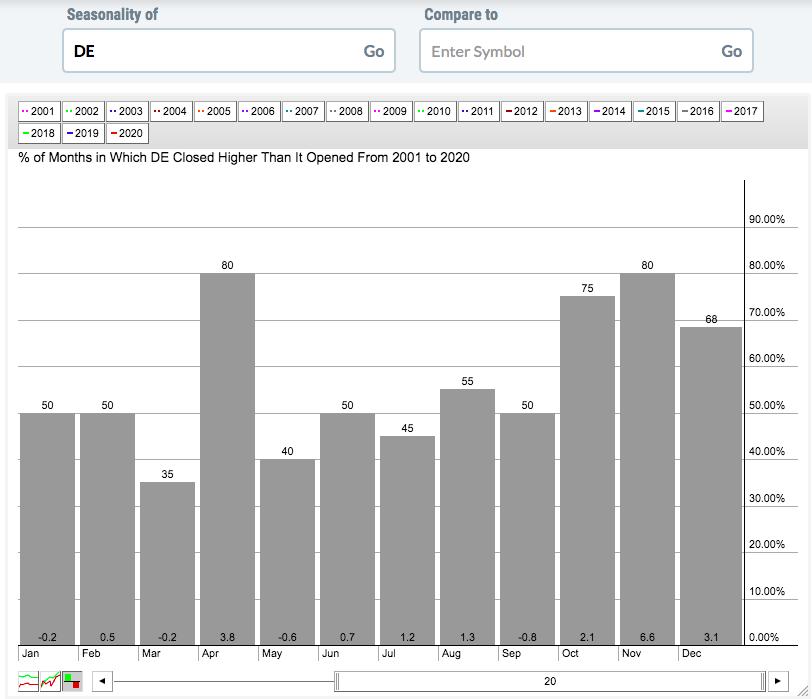Toggle the 2018 year legend button
The height and width of the screenshot is (699, 812).
[x=39, y=133]
